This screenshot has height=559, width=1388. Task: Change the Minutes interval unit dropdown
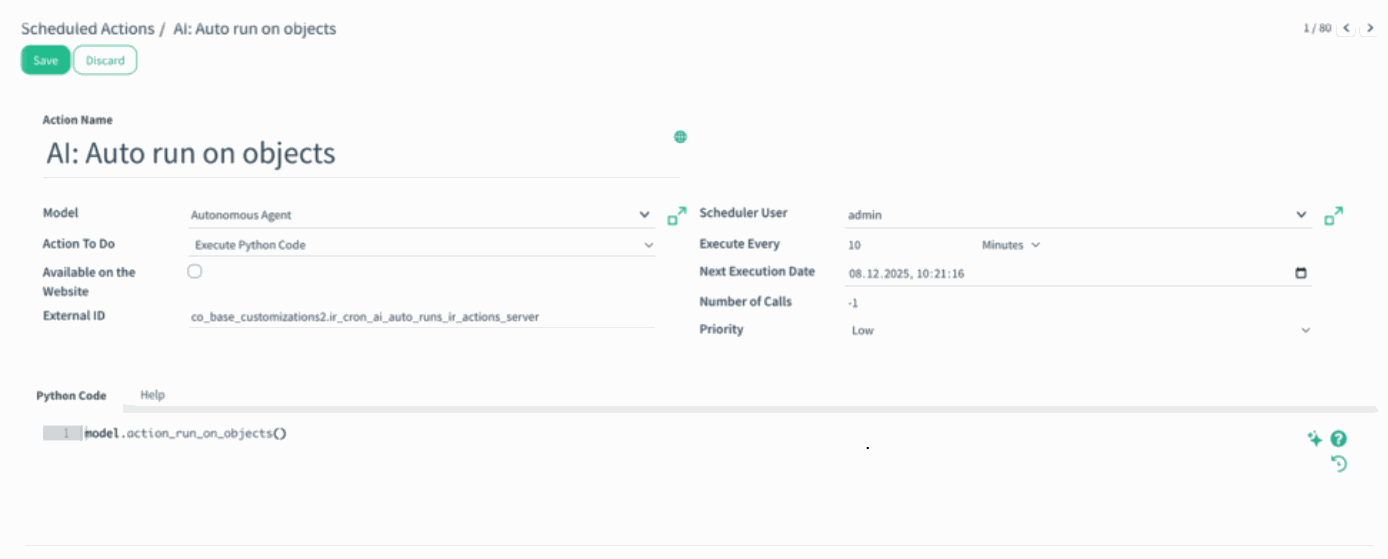pos(1010,245)
